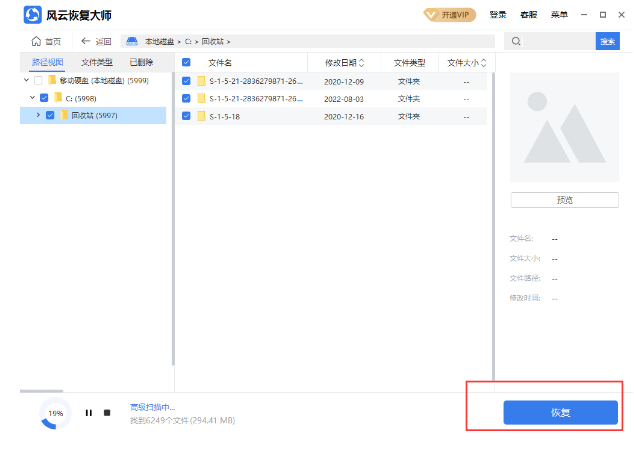Uncheck the S-1-5-18 folder checkbox

click(x=186, y=116)
